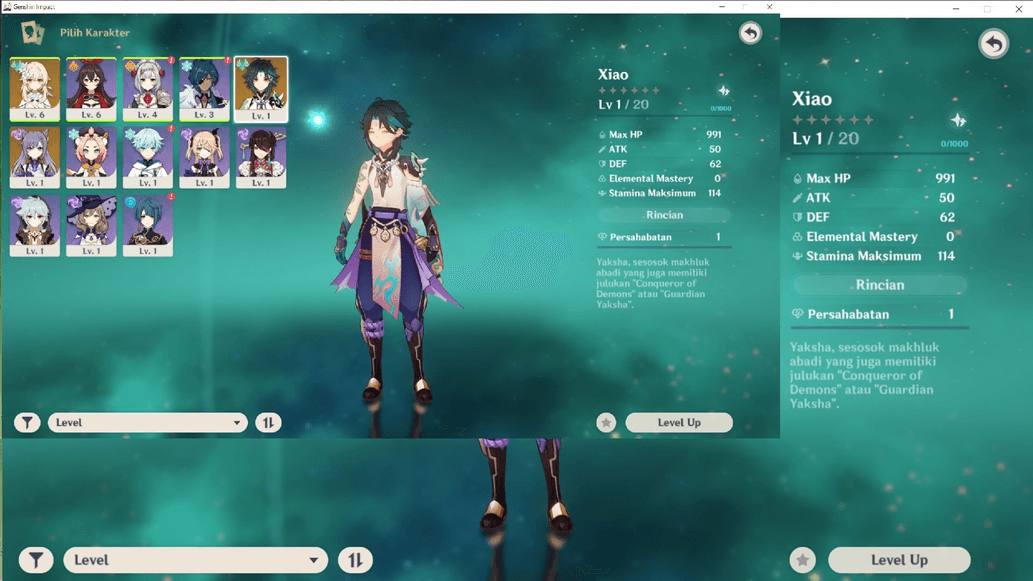1033x581 pixels.
Task: Choose Kaeya's Lv. 3 character portrait
Action: 204,90
